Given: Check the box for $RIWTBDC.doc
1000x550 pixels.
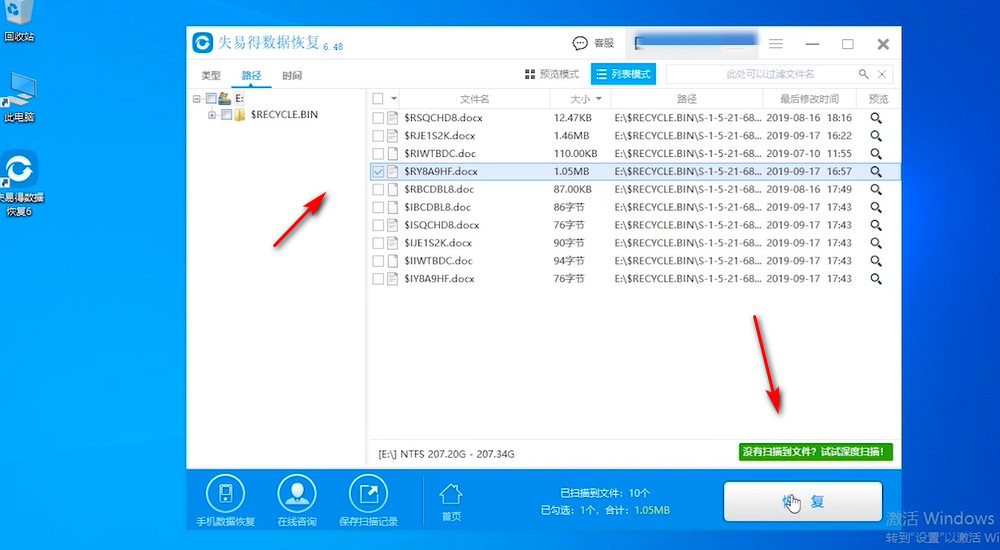Looking at the screenshot, I should tap(378, 154).
